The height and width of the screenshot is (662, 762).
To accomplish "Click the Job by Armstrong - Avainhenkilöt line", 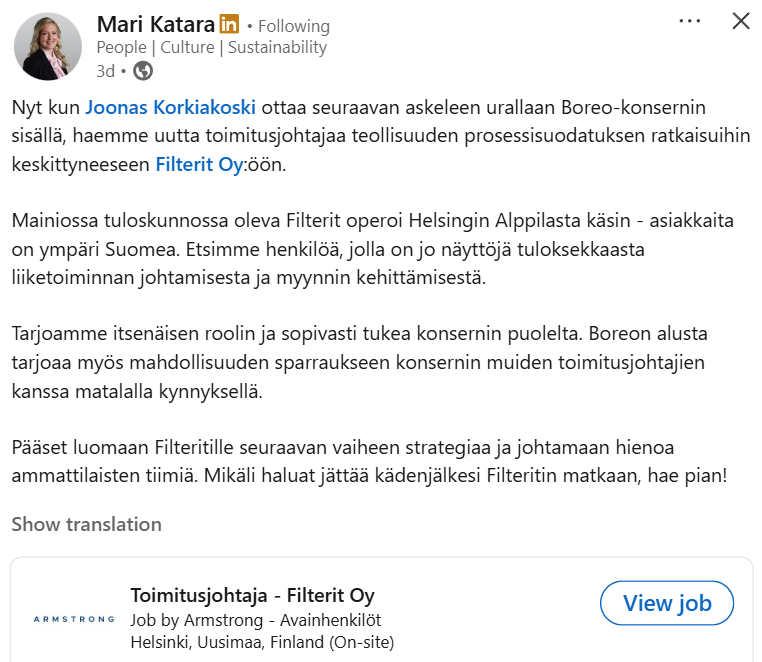I will point(255,620).
